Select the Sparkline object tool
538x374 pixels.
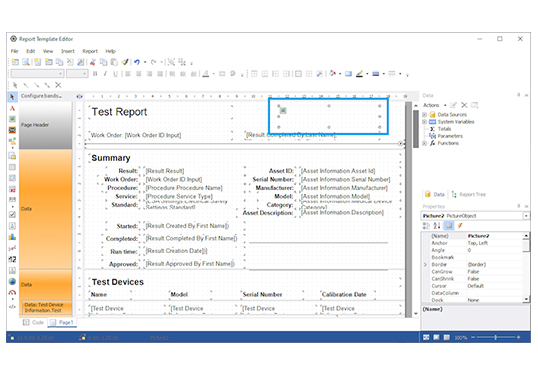point(12,248)
